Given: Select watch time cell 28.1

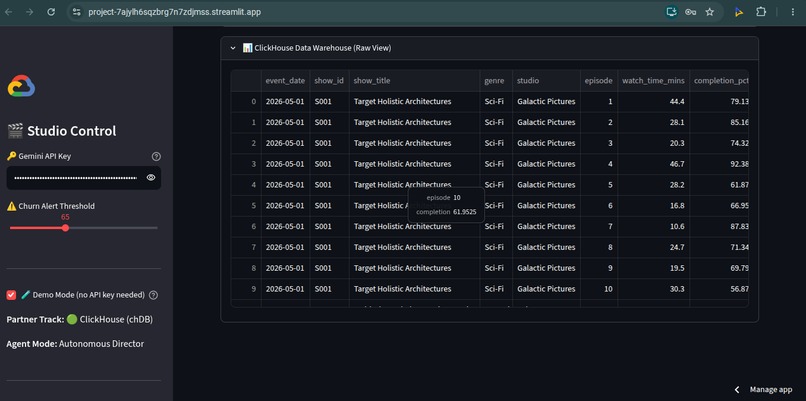Looking at the screenshot, I should pos(653,122).
